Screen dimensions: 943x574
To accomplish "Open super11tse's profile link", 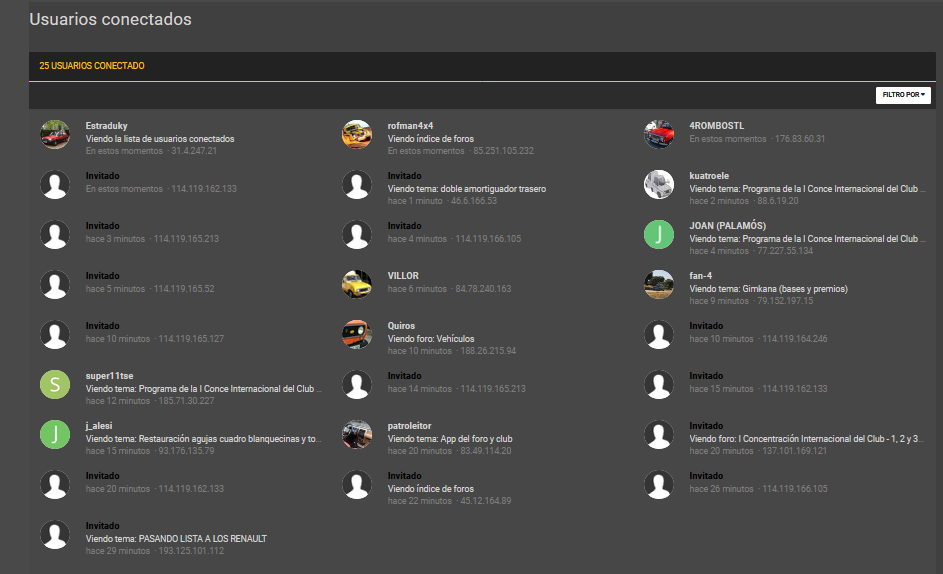I will click(x=109, y=375).
